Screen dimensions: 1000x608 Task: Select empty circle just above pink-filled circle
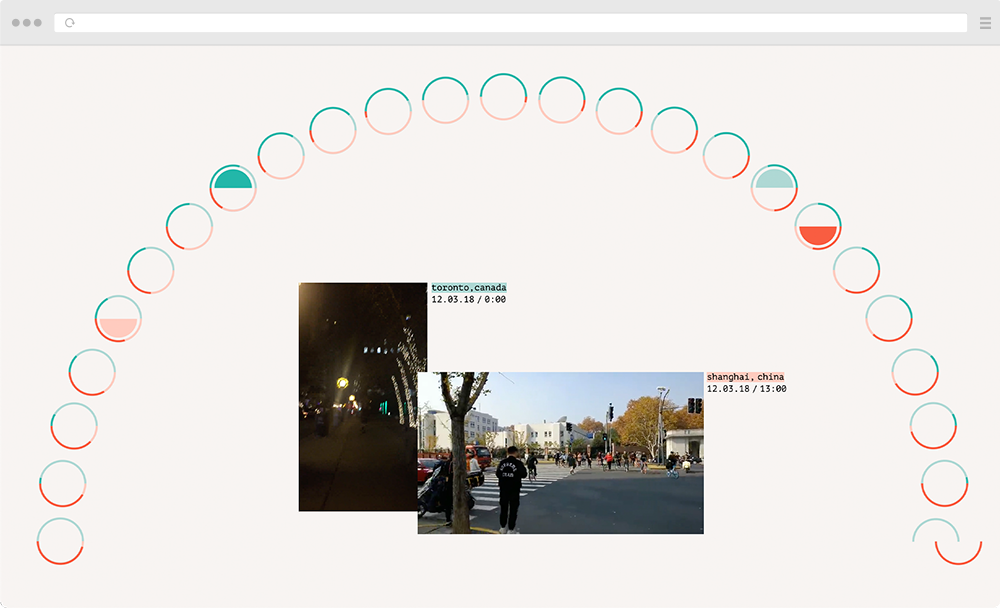click(x=151, y=271)
